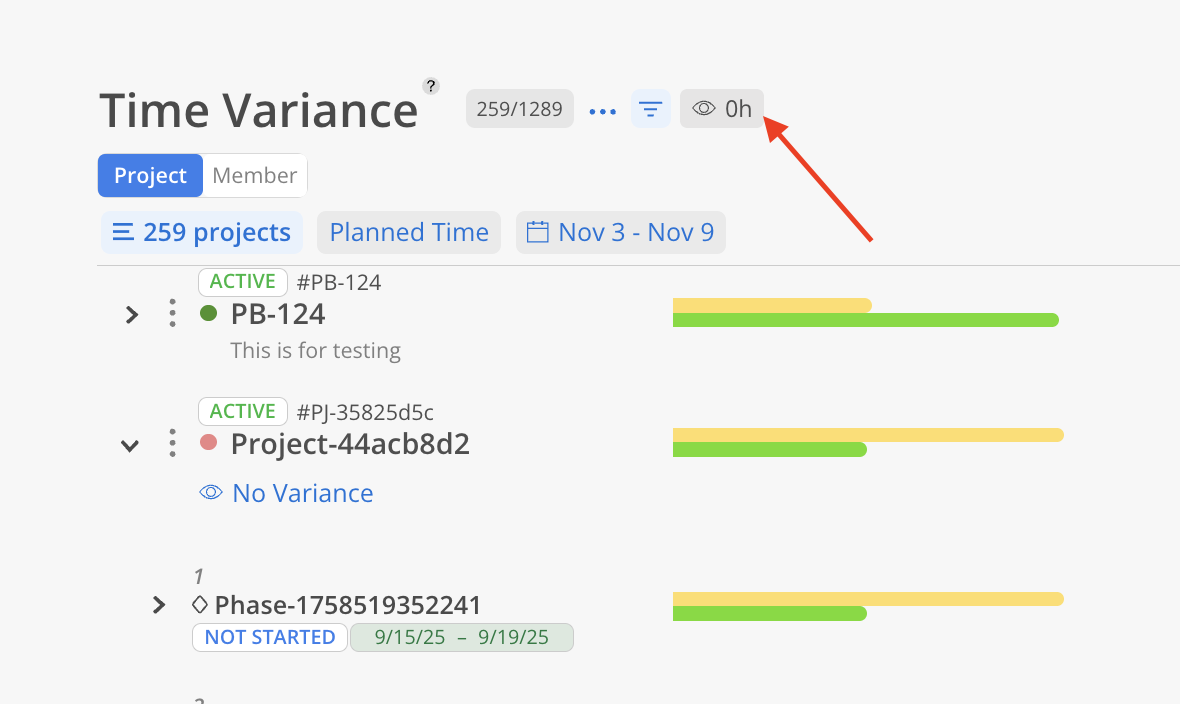Click the filter icon button
The image size is (1180, 704).
point(650,109)
